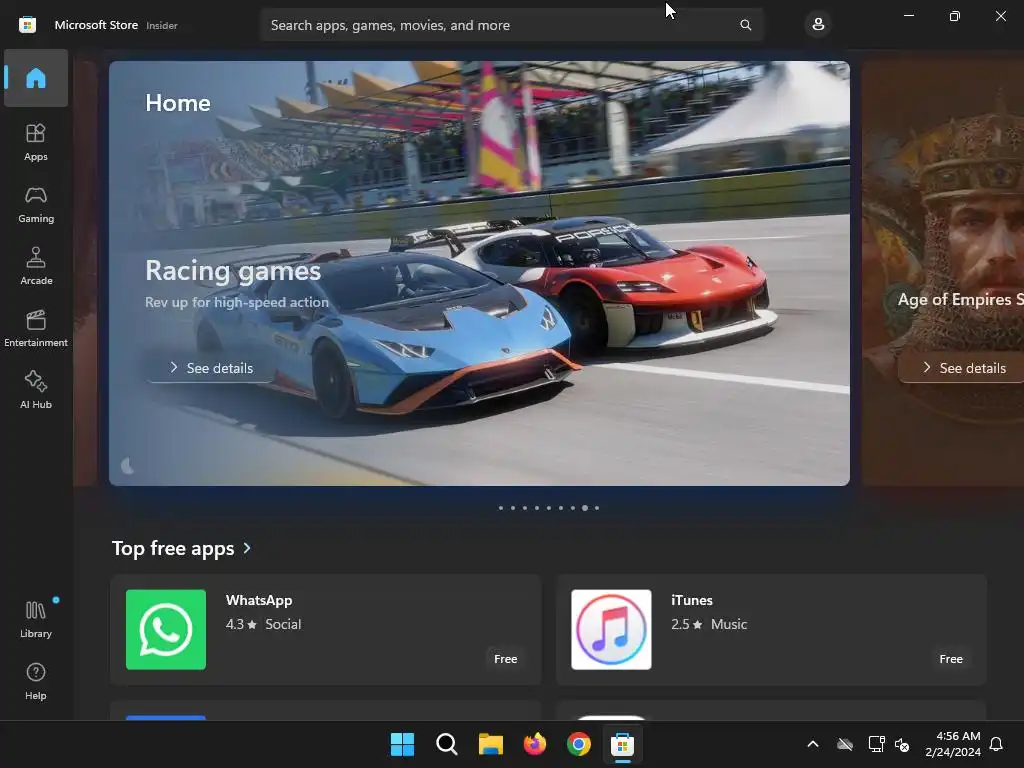Click 2.5 star rating on iTunes

[x=686, y=624]
